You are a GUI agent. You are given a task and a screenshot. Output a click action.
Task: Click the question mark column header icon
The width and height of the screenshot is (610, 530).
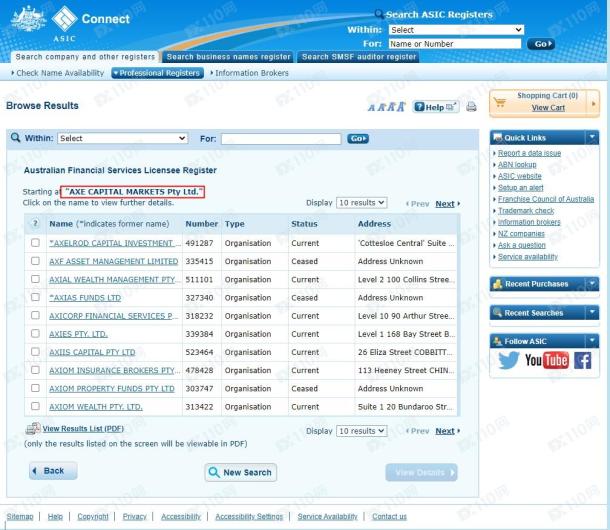click(x=35, y=223)
